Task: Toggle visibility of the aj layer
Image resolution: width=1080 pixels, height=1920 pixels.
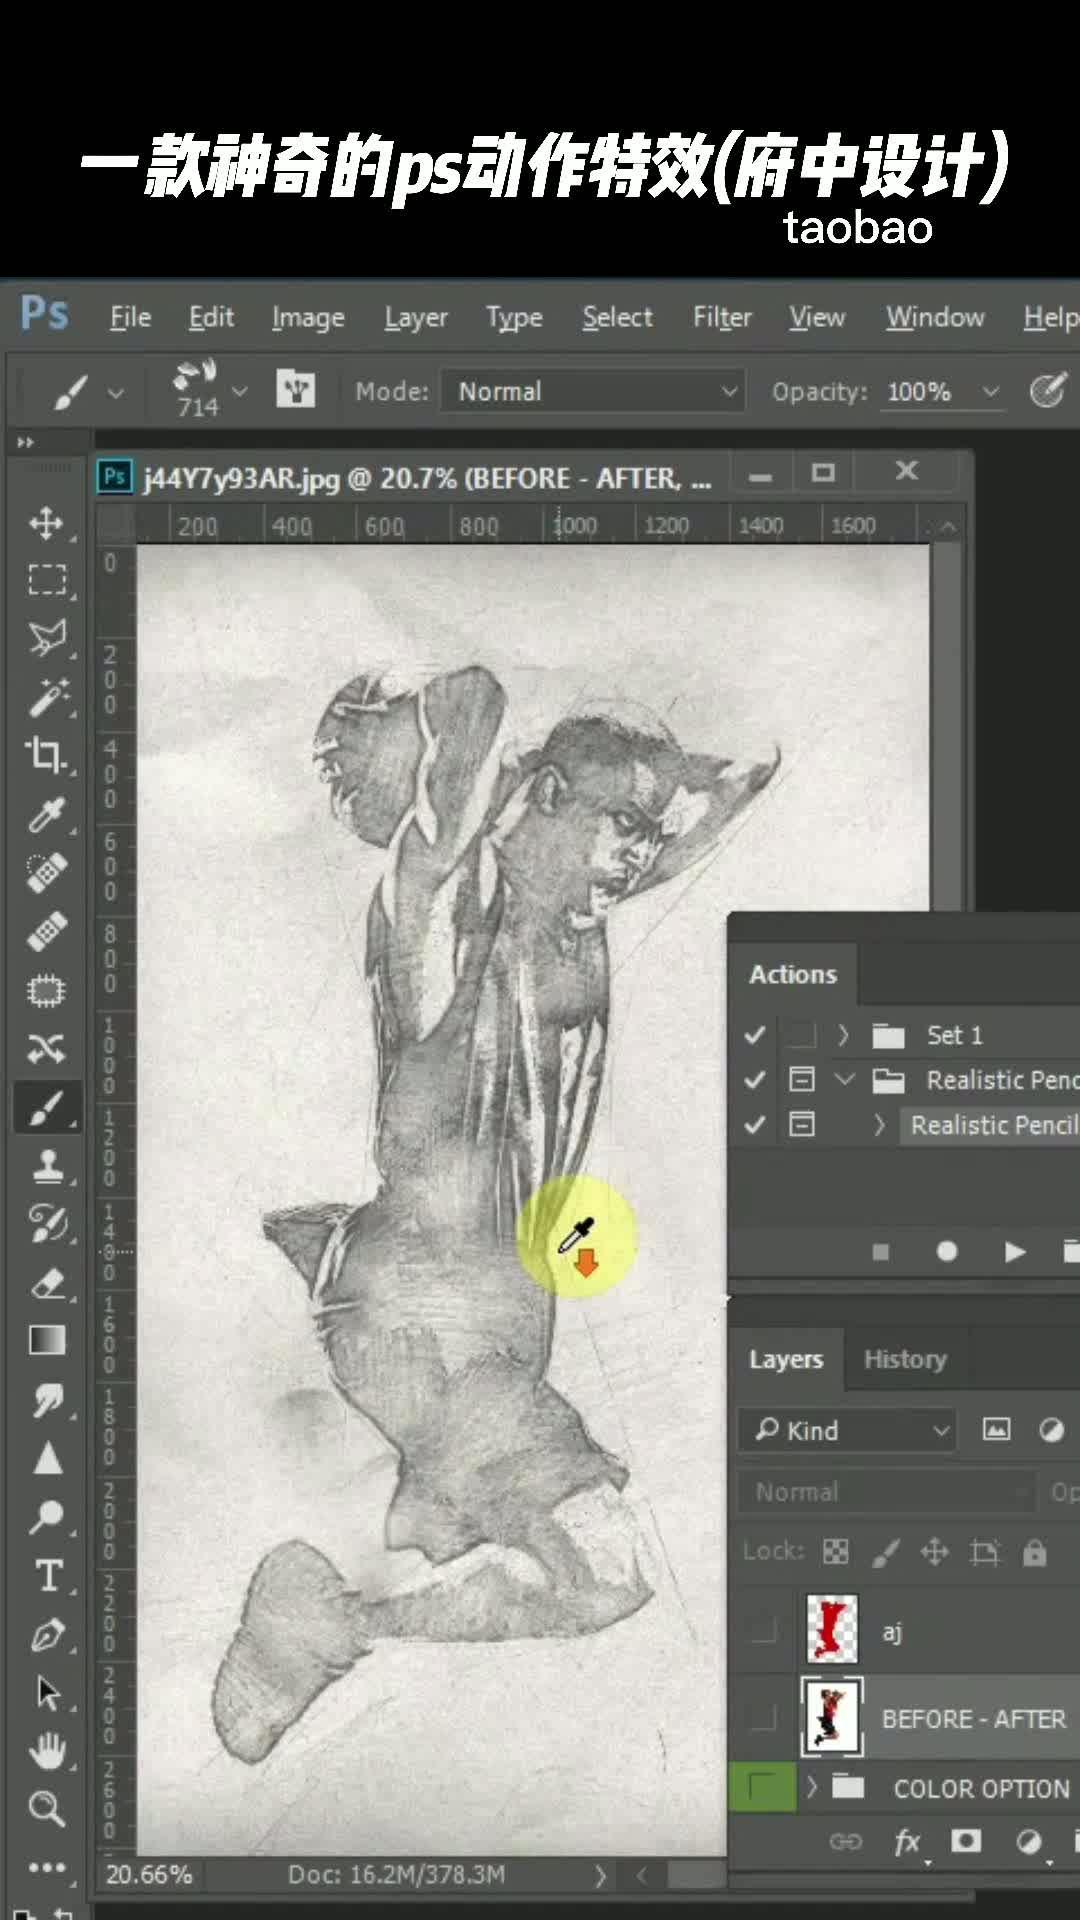Action: (x=763, y=1630)
